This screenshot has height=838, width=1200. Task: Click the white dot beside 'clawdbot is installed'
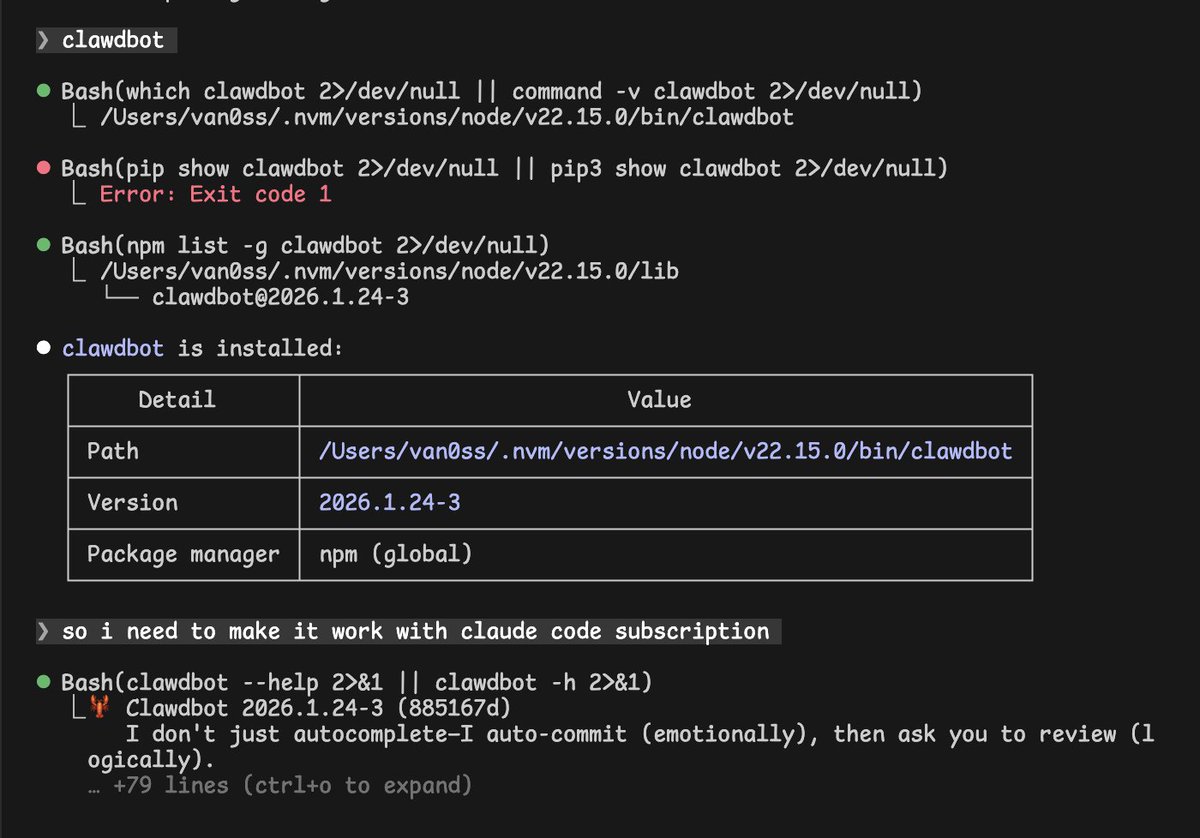click(x=43, y=348)
